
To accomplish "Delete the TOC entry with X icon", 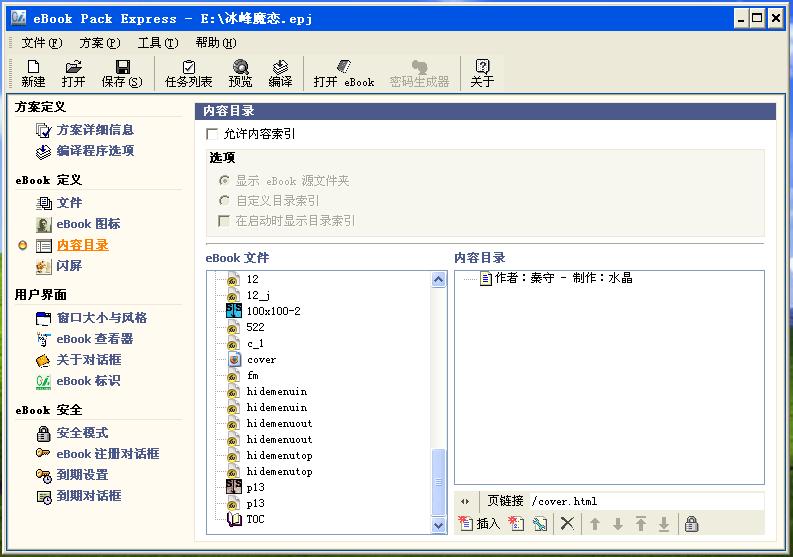I will pyautogui.click(x=567, y=524).
